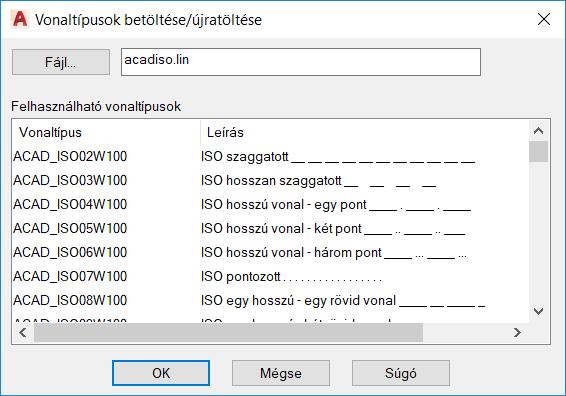Sort by the Leírás column header
The height and width of the screenshot is (396, 566).
coord(365,132)
